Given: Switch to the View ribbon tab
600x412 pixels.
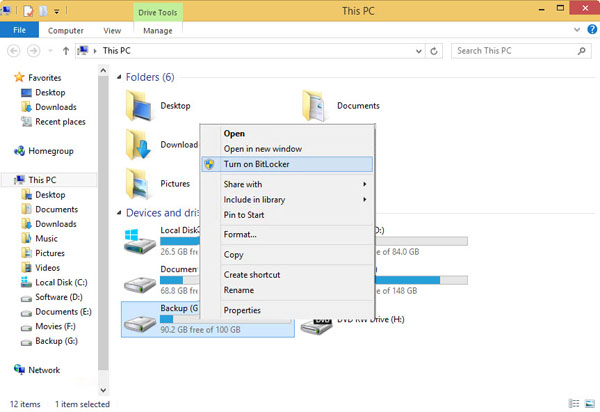Looking at the screenshot, I should (112, 31).
